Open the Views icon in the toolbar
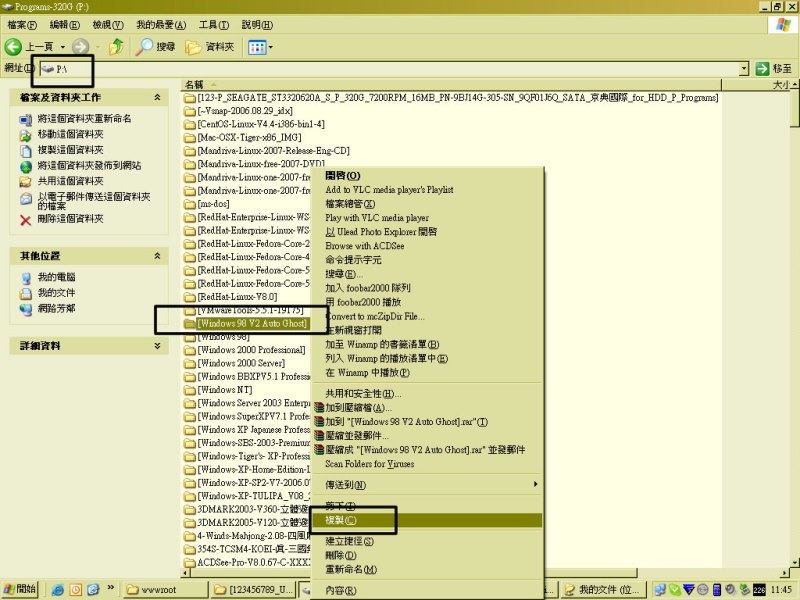Viewport: 800px width, 600px height. coord(257,47)
